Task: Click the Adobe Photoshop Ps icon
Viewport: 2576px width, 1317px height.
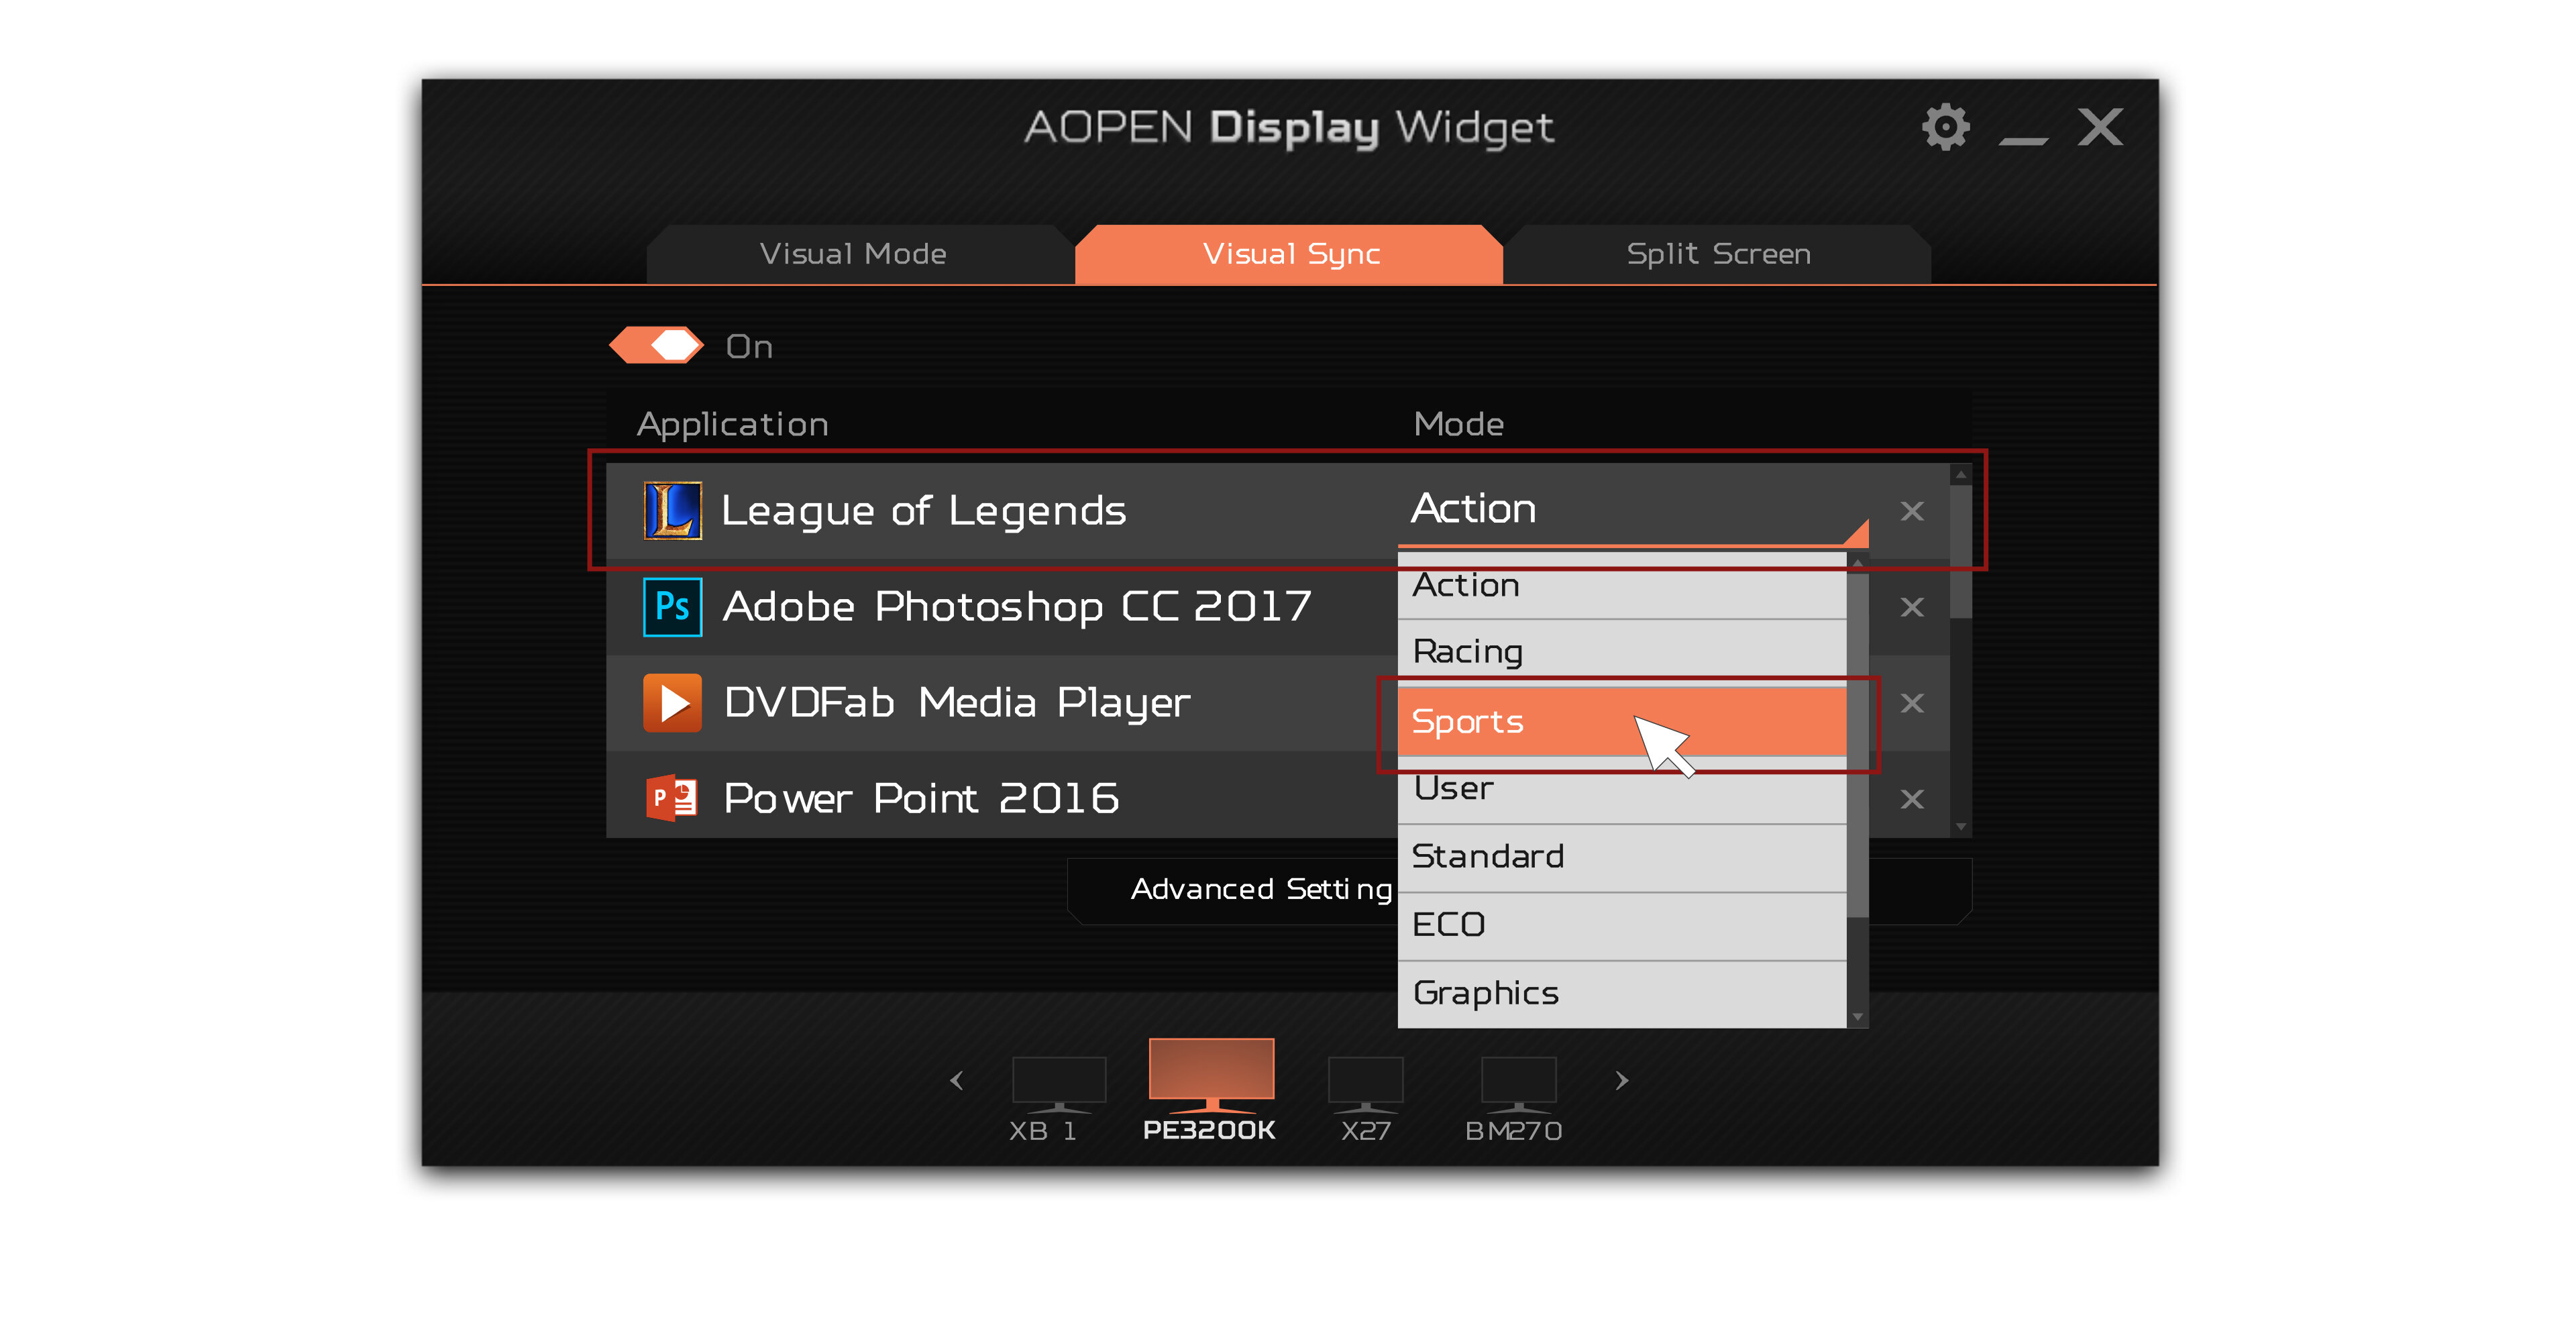Action: (672, 607)
